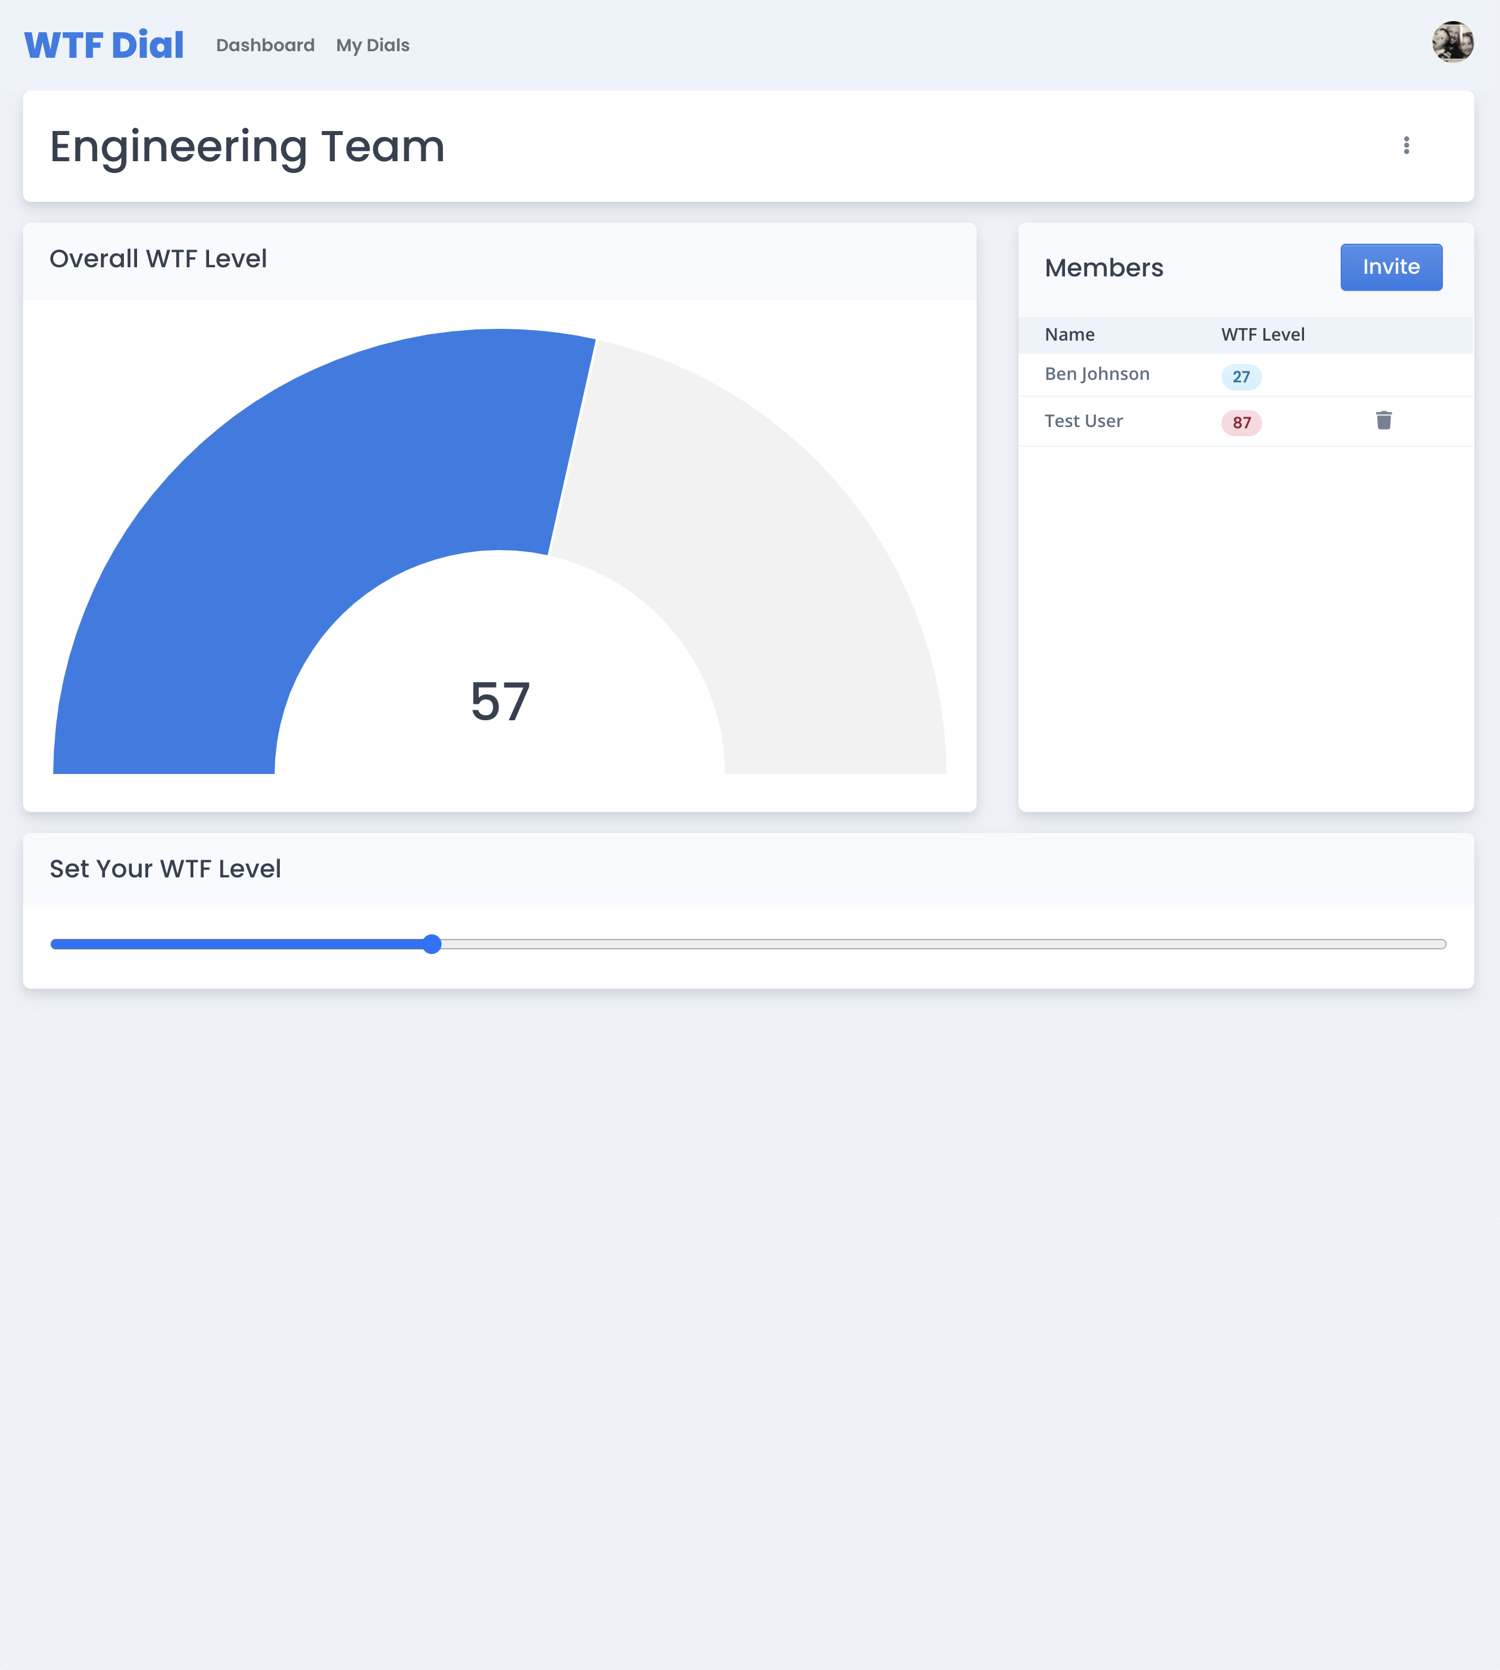Click the Overall WTF Level heading
Screen dimensions: 1500x1670
(158, 259)
